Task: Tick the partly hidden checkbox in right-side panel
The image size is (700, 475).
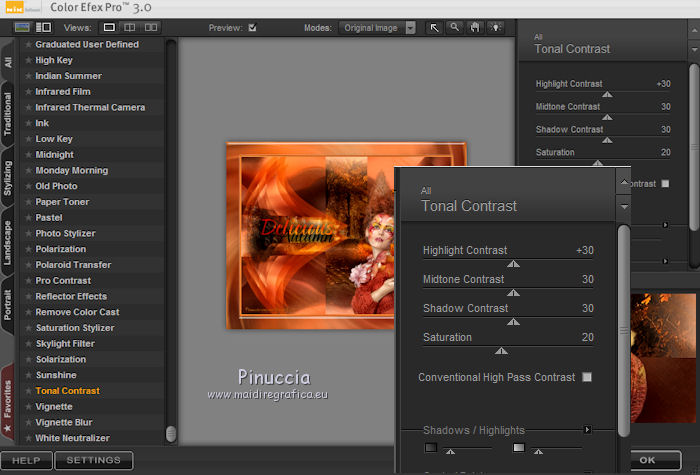Action: point(665,183)
